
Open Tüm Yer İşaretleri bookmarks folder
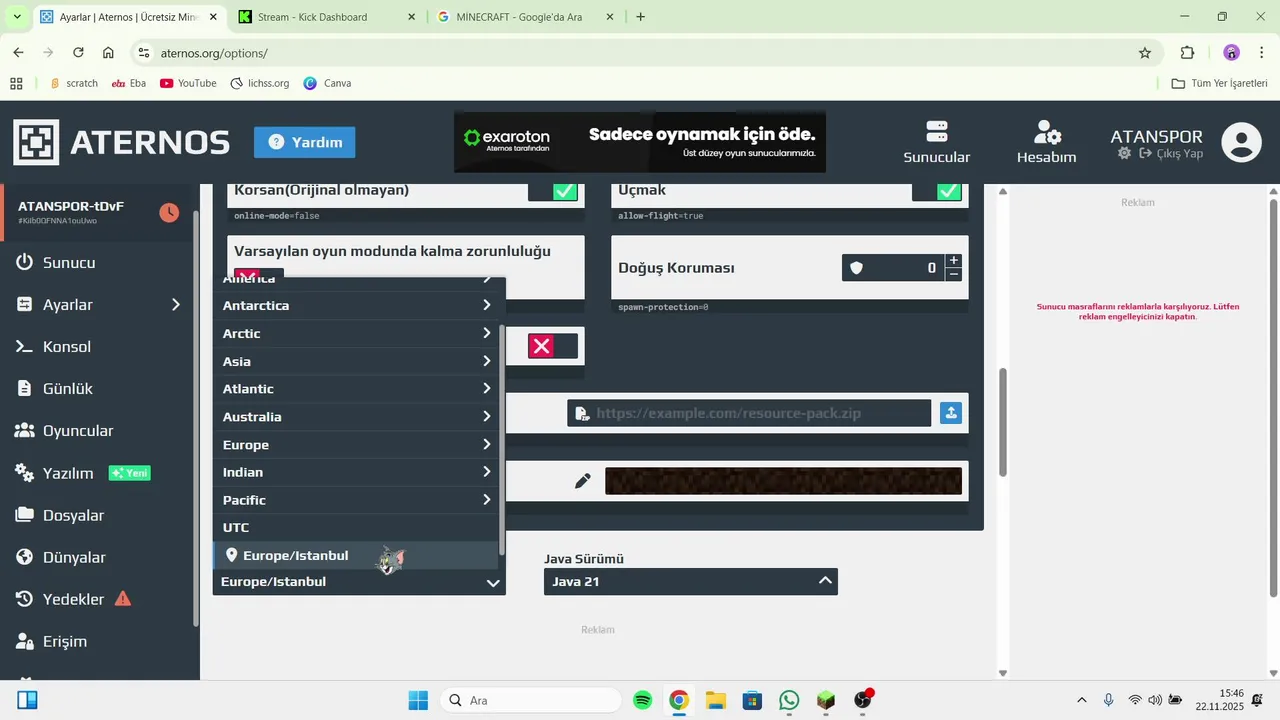coord(1219,83)
